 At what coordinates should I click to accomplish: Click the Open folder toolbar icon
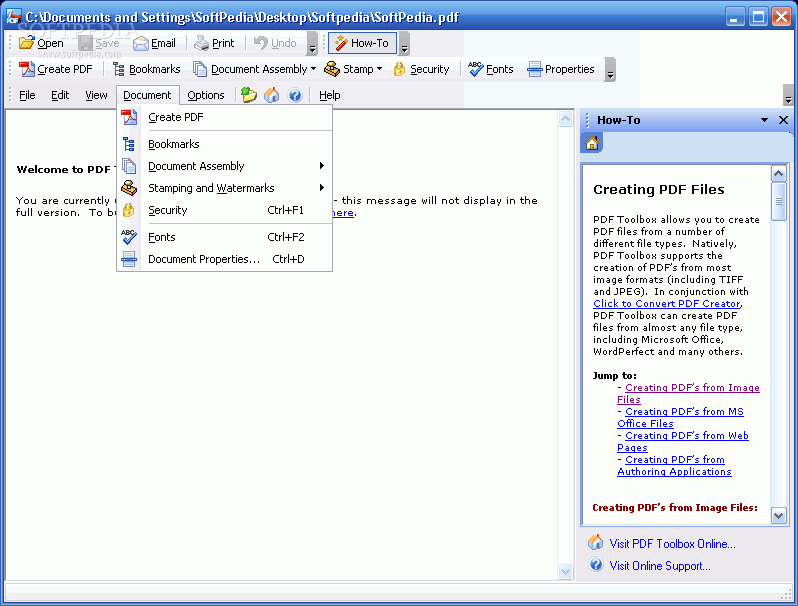pos(26,43)
